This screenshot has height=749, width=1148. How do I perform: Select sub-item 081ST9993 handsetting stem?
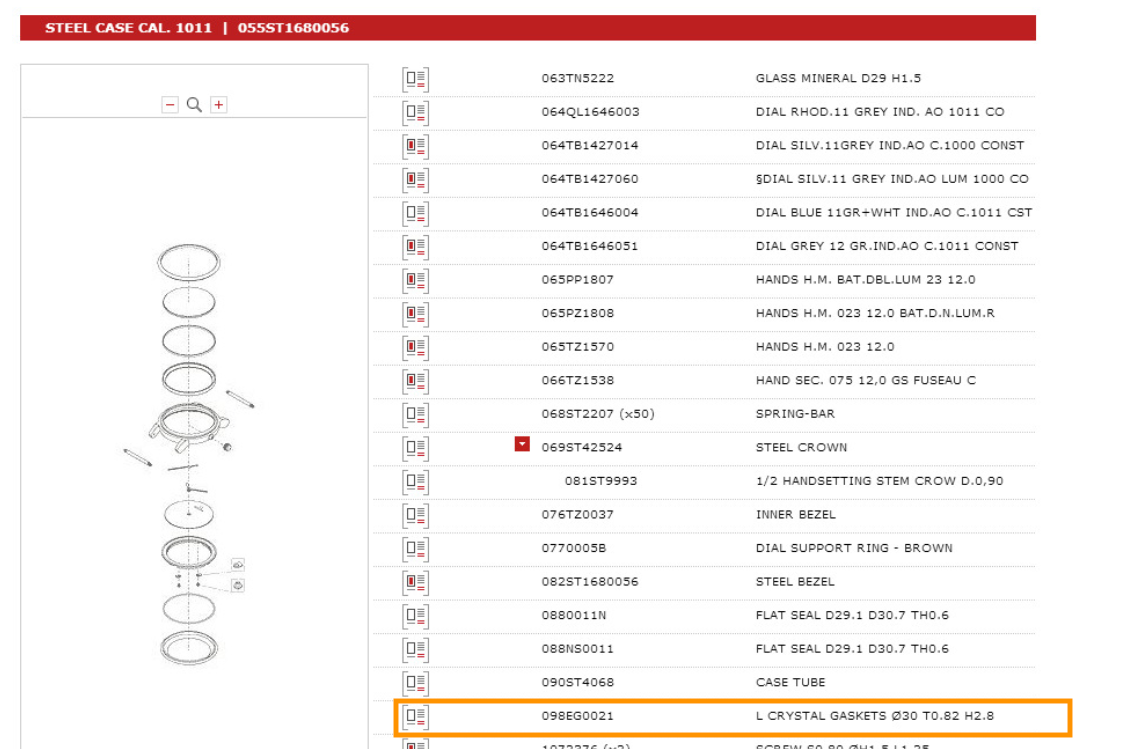point(600,481)
